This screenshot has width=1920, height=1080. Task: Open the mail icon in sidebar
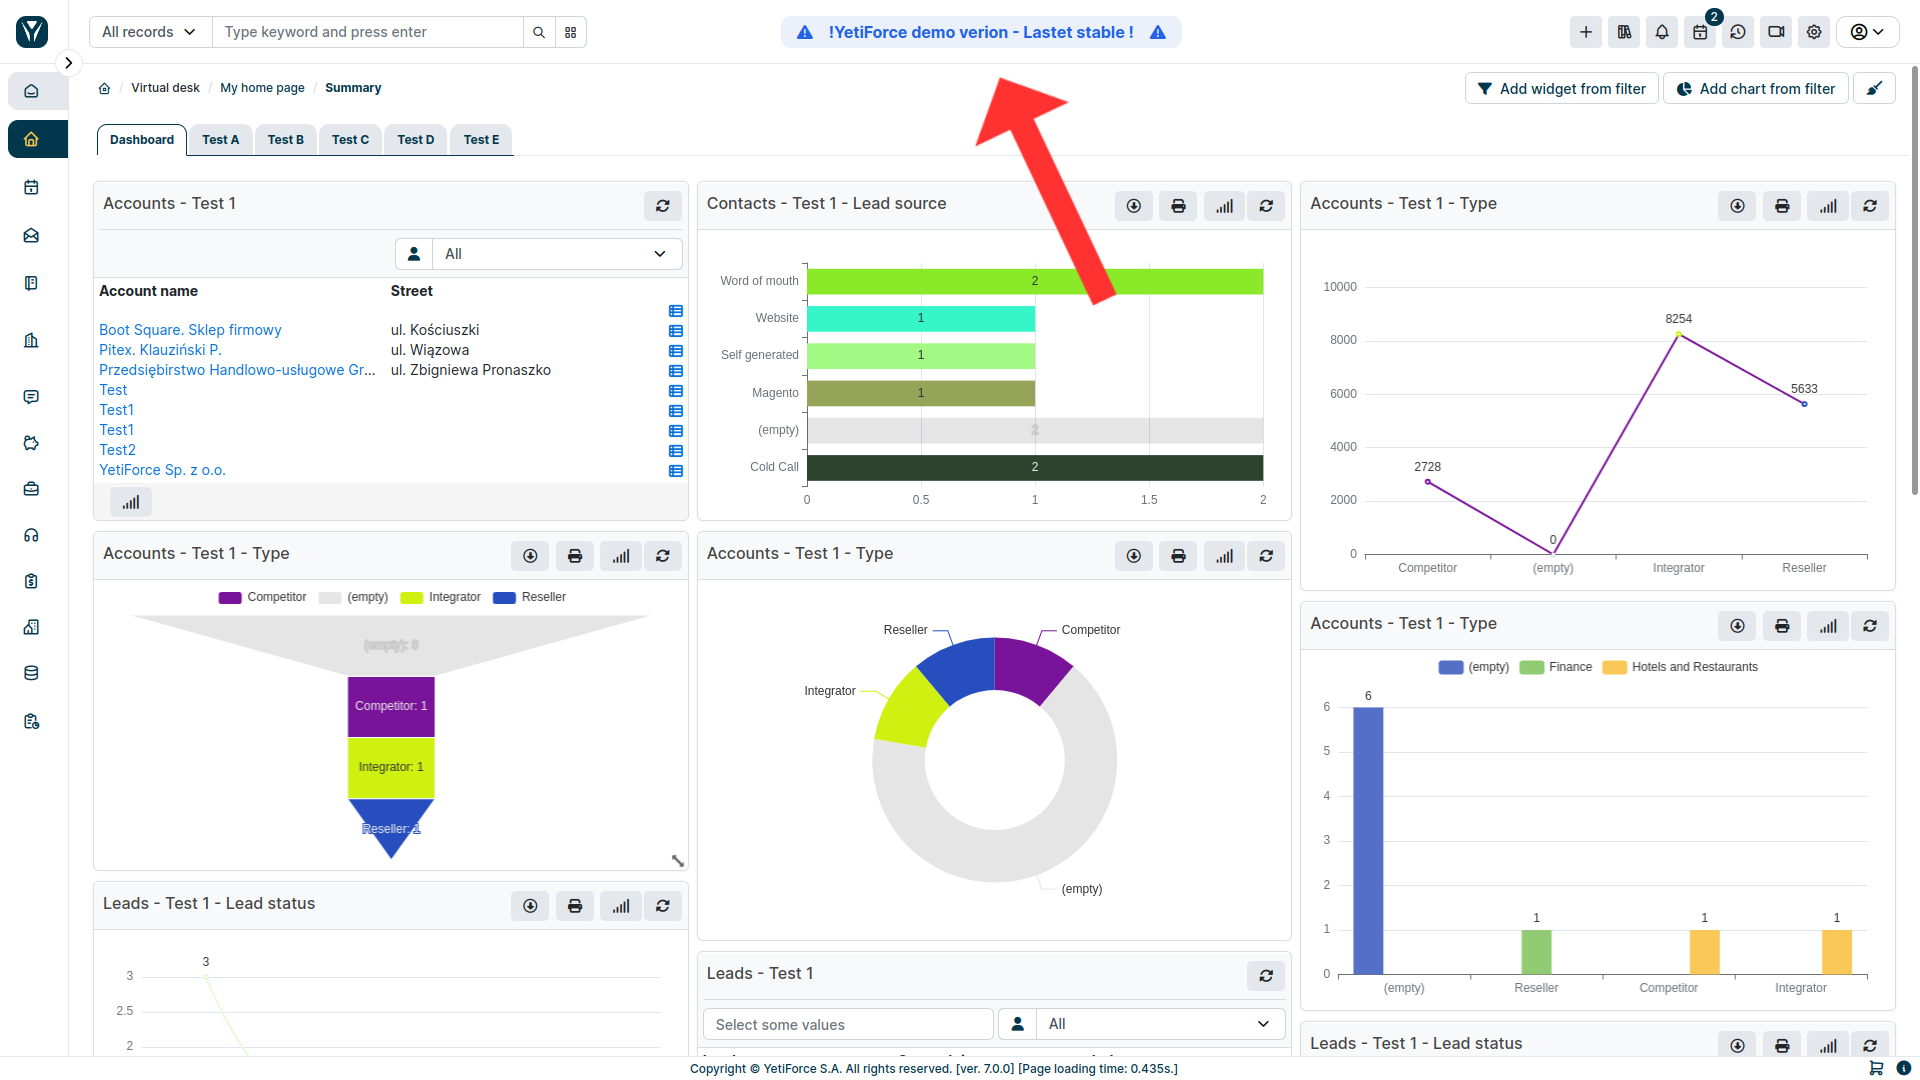click(x=32, y=236)
